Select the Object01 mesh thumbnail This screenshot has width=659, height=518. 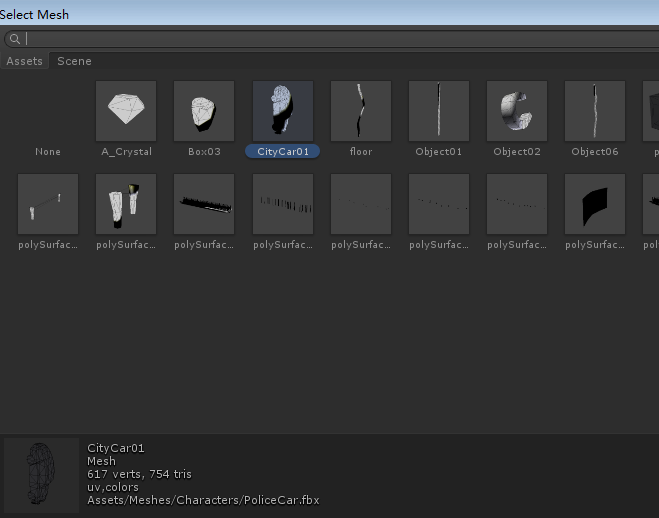[439, 111]
